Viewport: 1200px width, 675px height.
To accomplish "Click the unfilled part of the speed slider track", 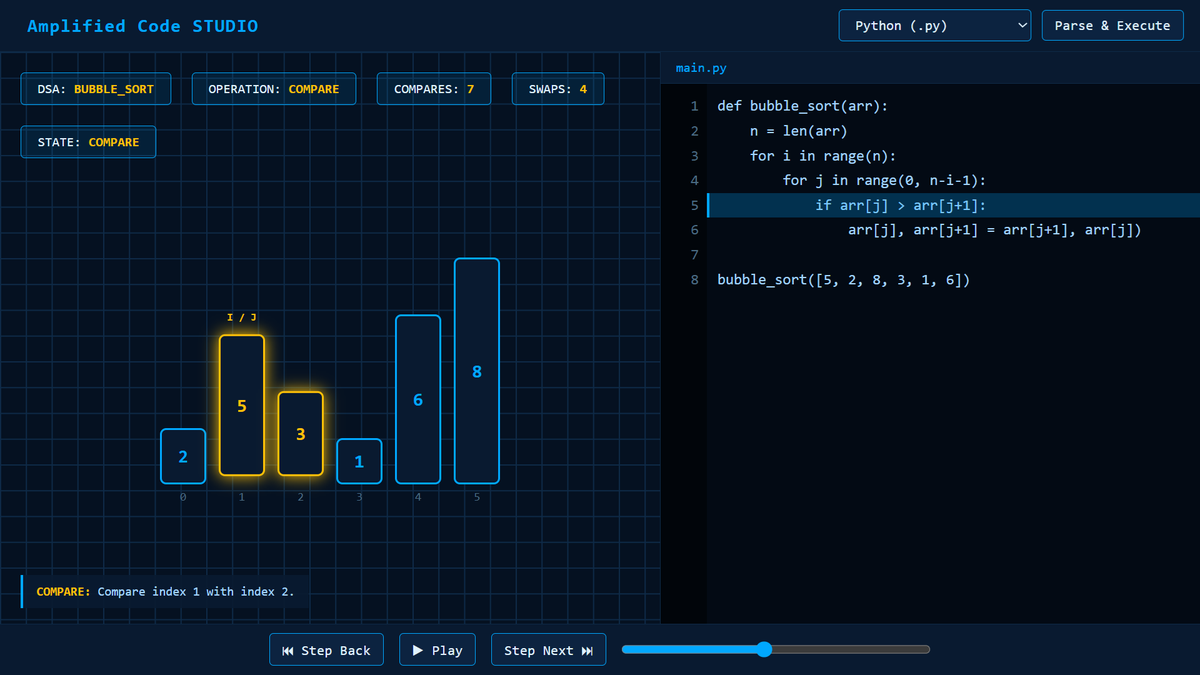I will [x=850, y=650].
